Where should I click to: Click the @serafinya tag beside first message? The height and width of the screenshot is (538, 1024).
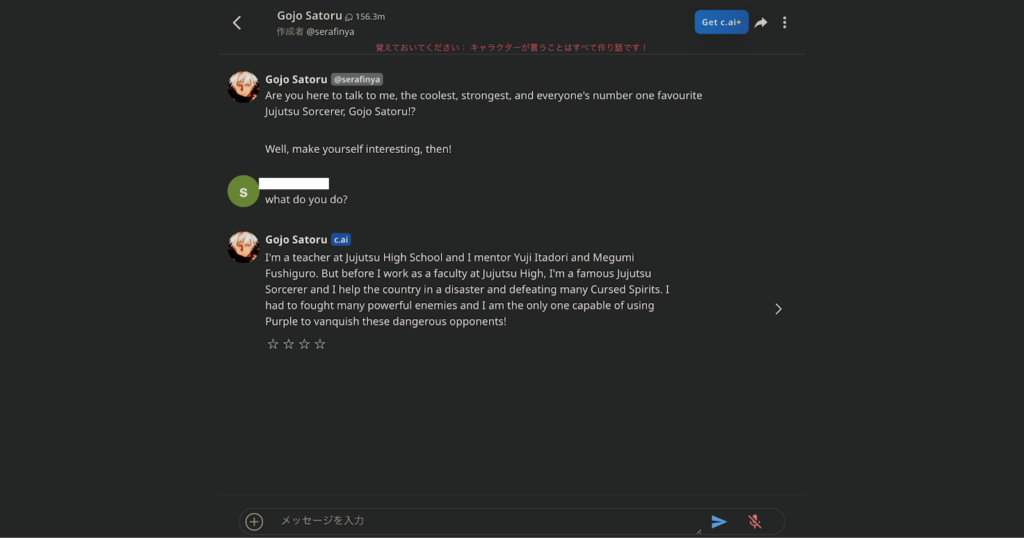357,79
